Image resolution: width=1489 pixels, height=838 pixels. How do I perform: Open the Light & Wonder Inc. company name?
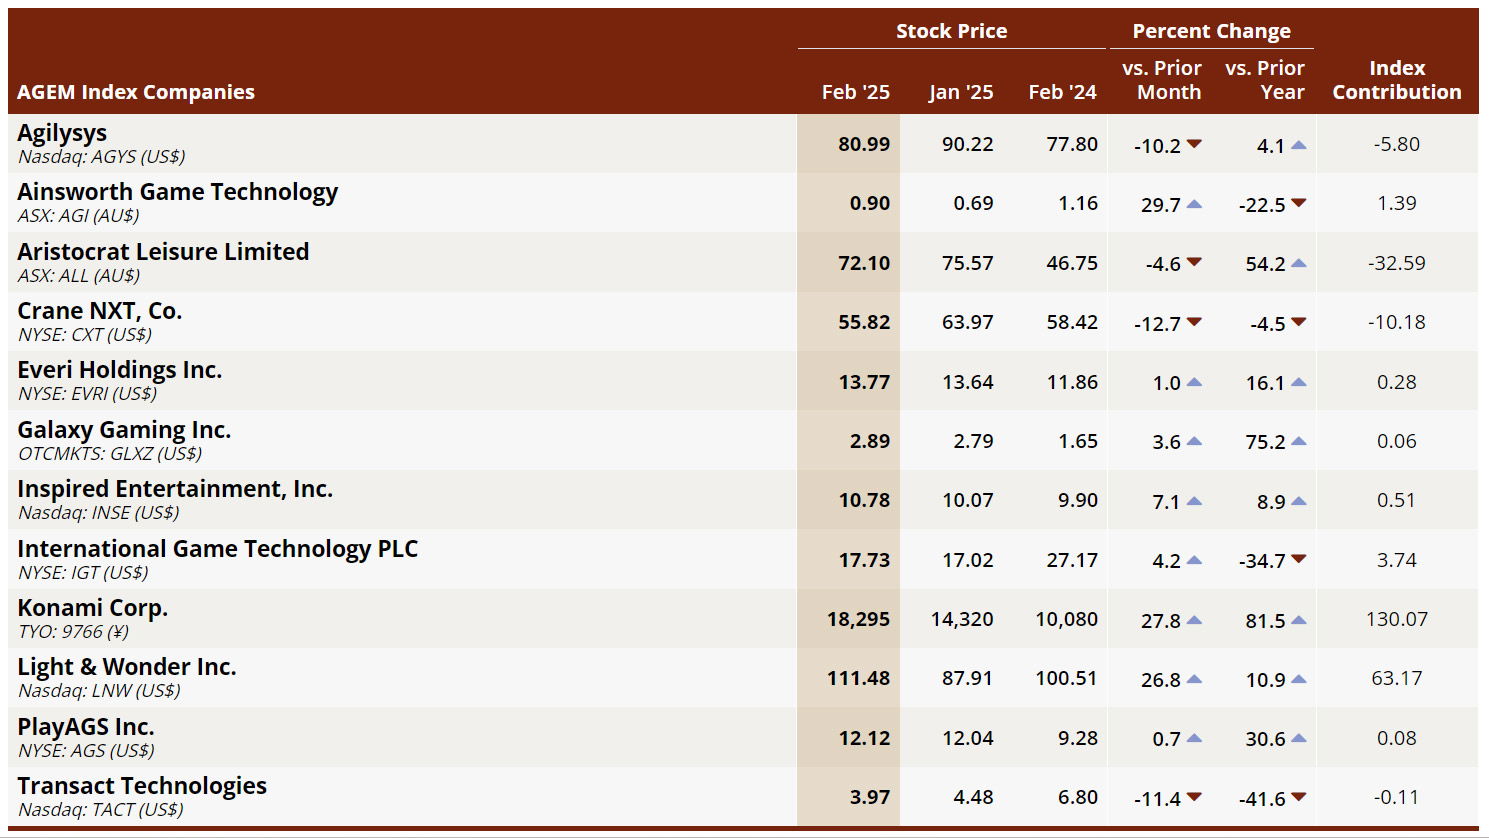click(x=127, y=667)
